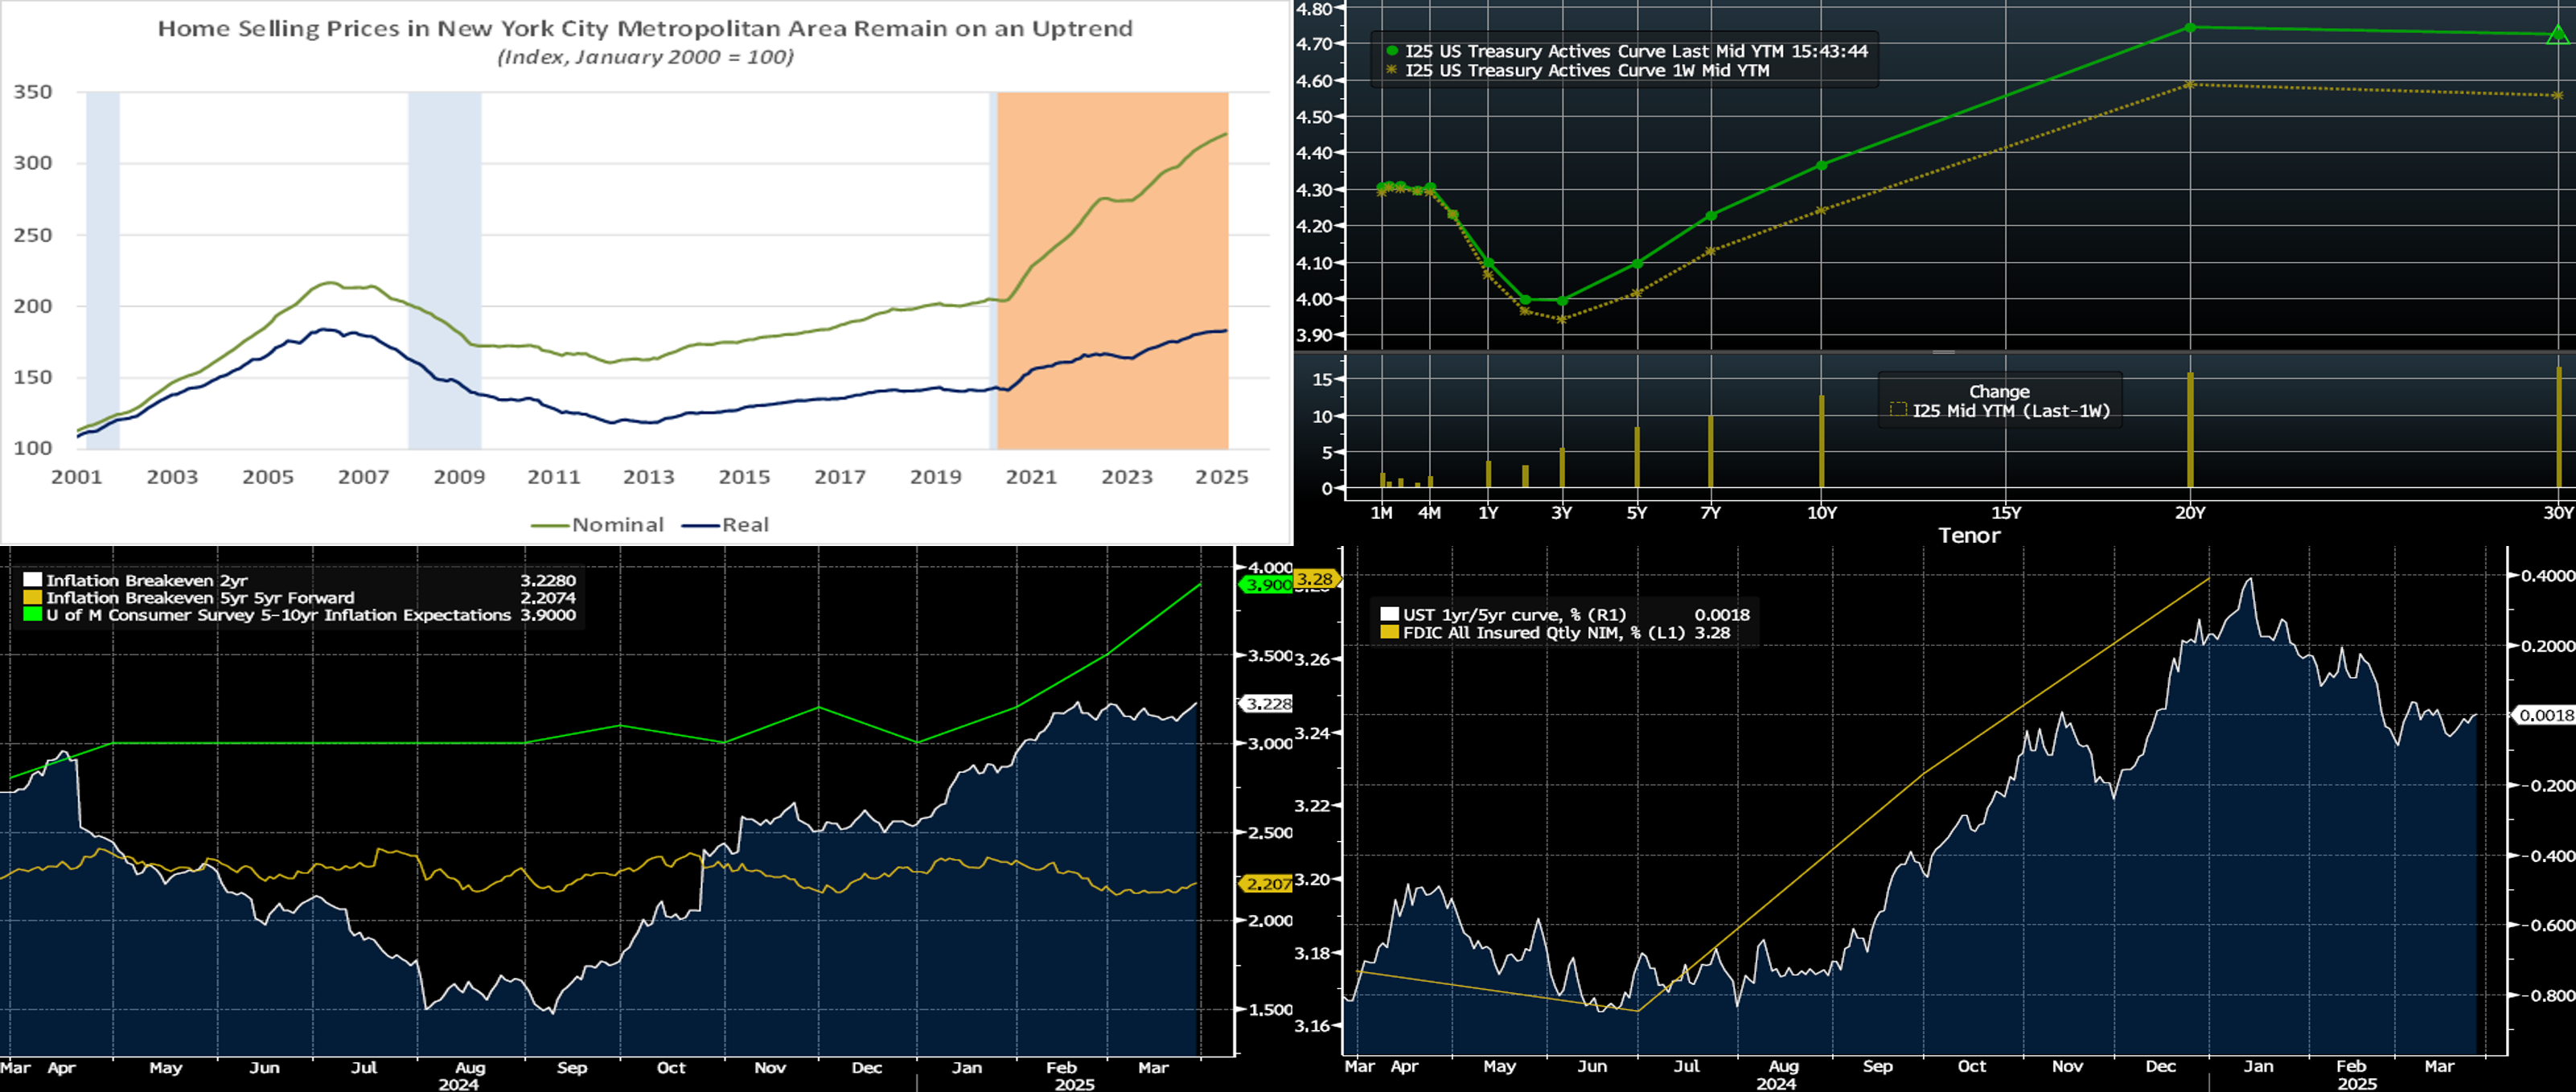This screenshot has width=2576, height=1092.
Task: Select the green 20Y yield curve data point
Action: pos(2190,28)
